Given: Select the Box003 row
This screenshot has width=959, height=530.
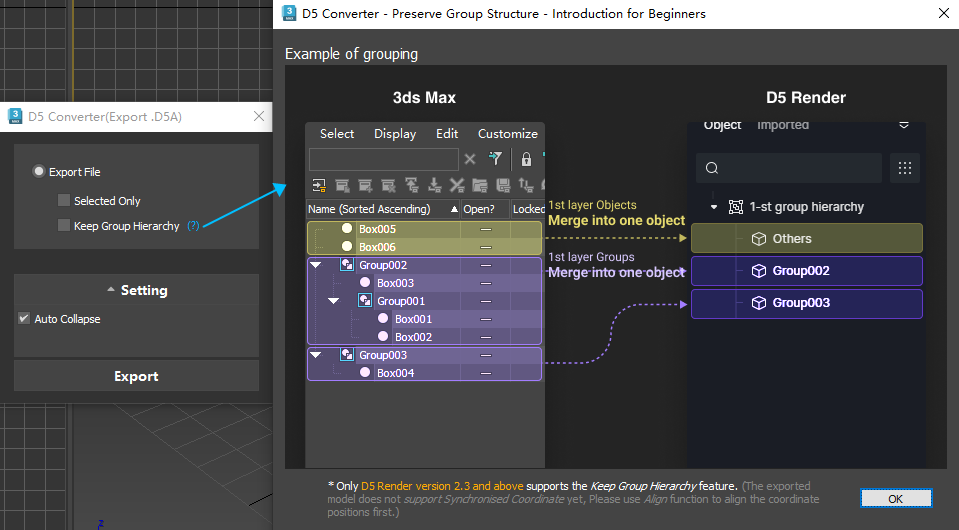Looking at the screenshot, I should coord(424,283).
